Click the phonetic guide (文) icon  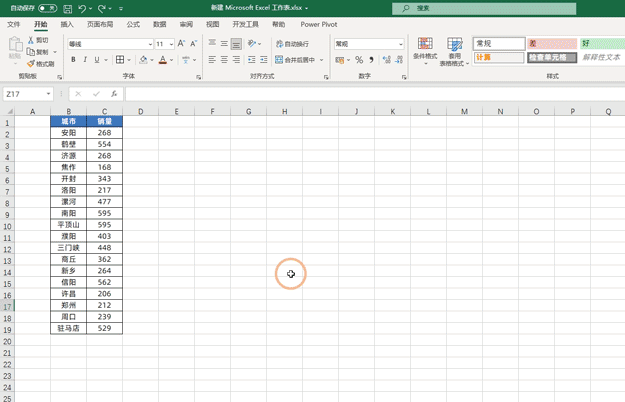[x=186, y=60]
